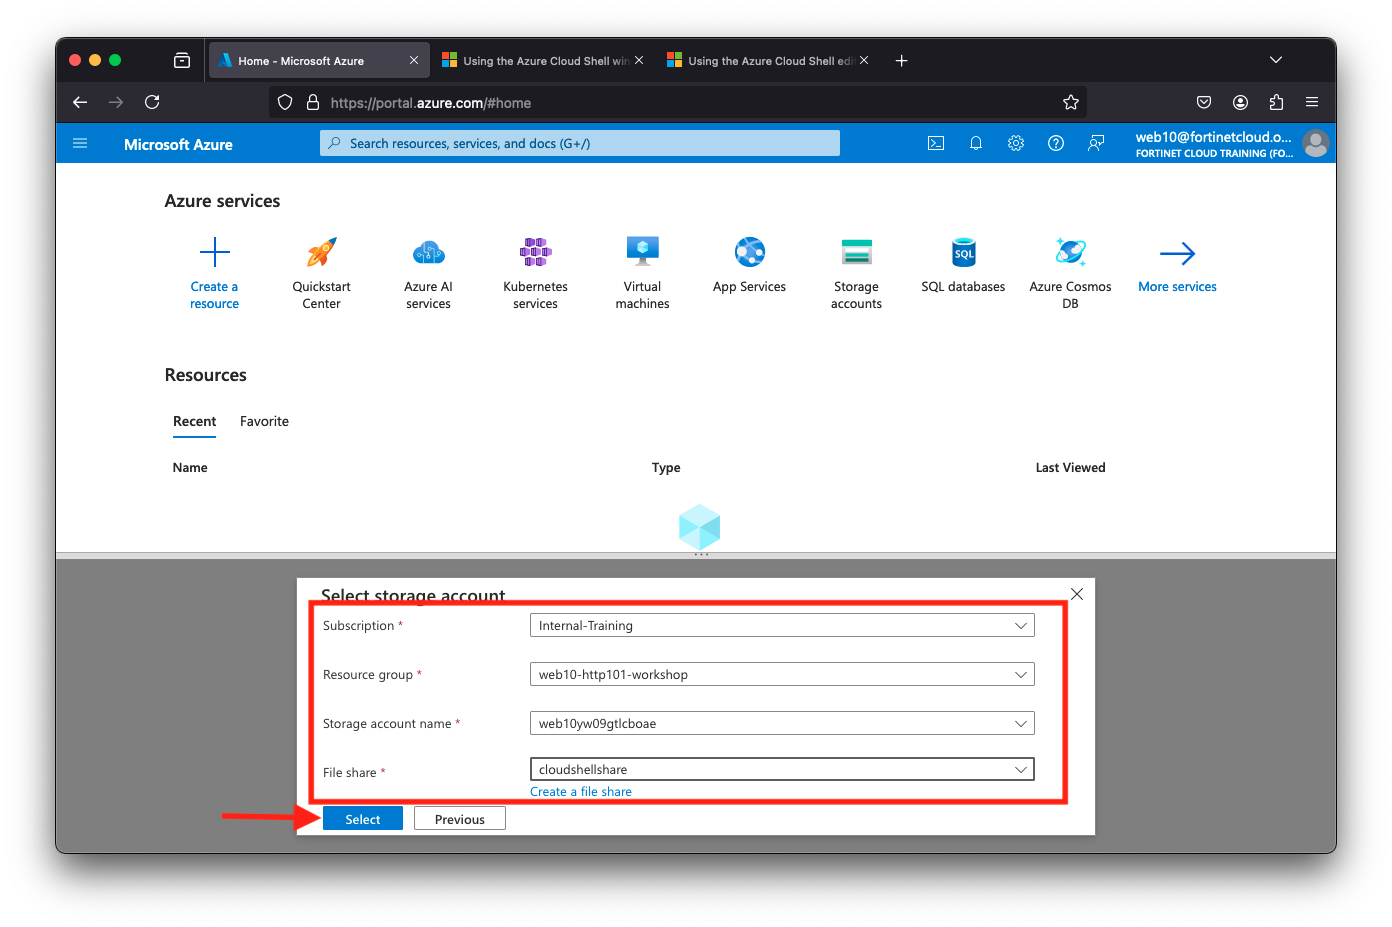Screen dimensions: 1392x927
Task: Open the help question mark
Action: pos(1056,143)
